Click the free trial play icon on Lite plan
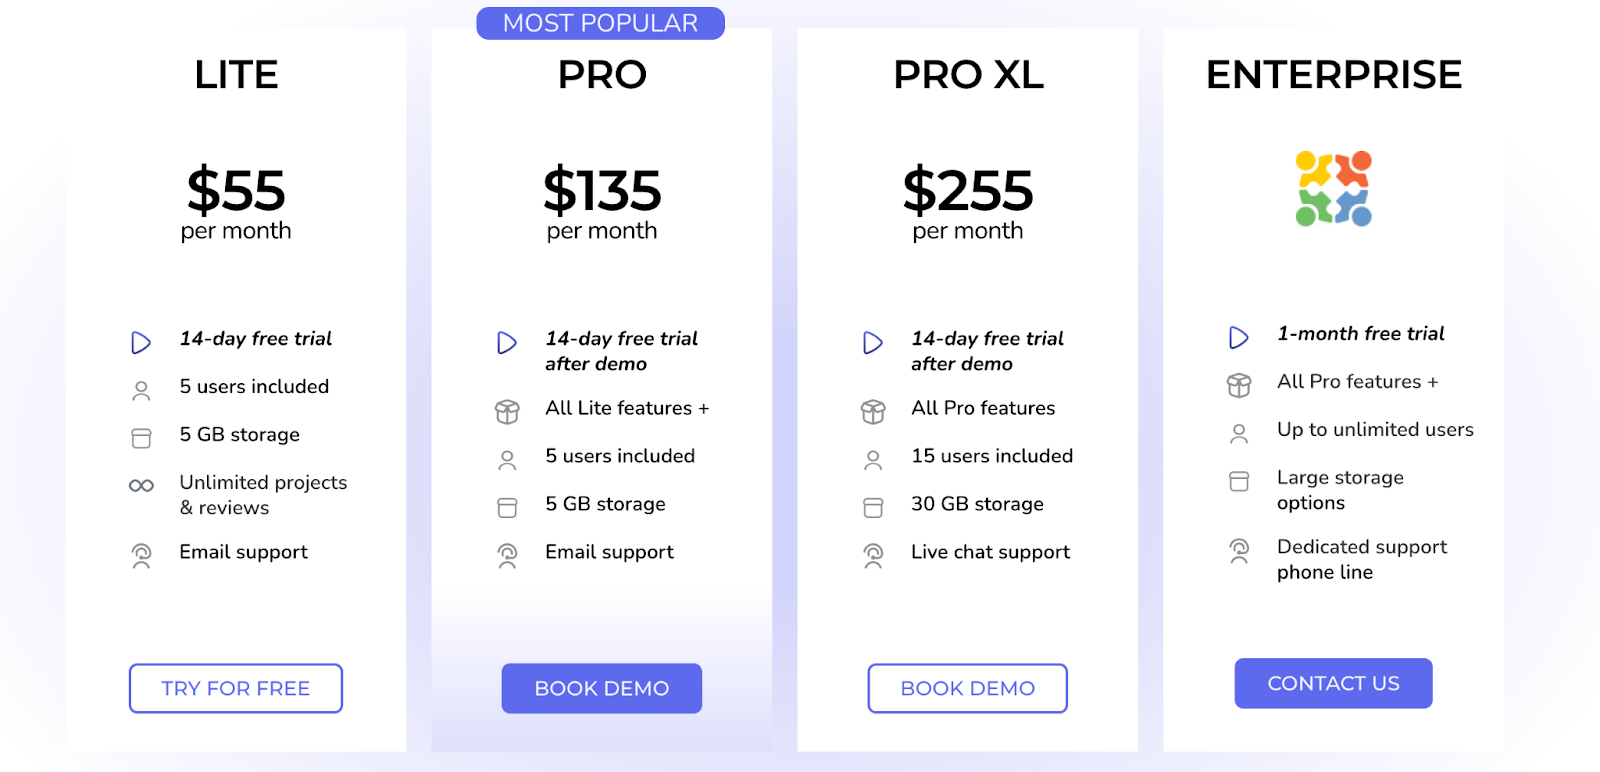Image resolution: width=1600 pixels, height=772 pixels. (141, 342)
